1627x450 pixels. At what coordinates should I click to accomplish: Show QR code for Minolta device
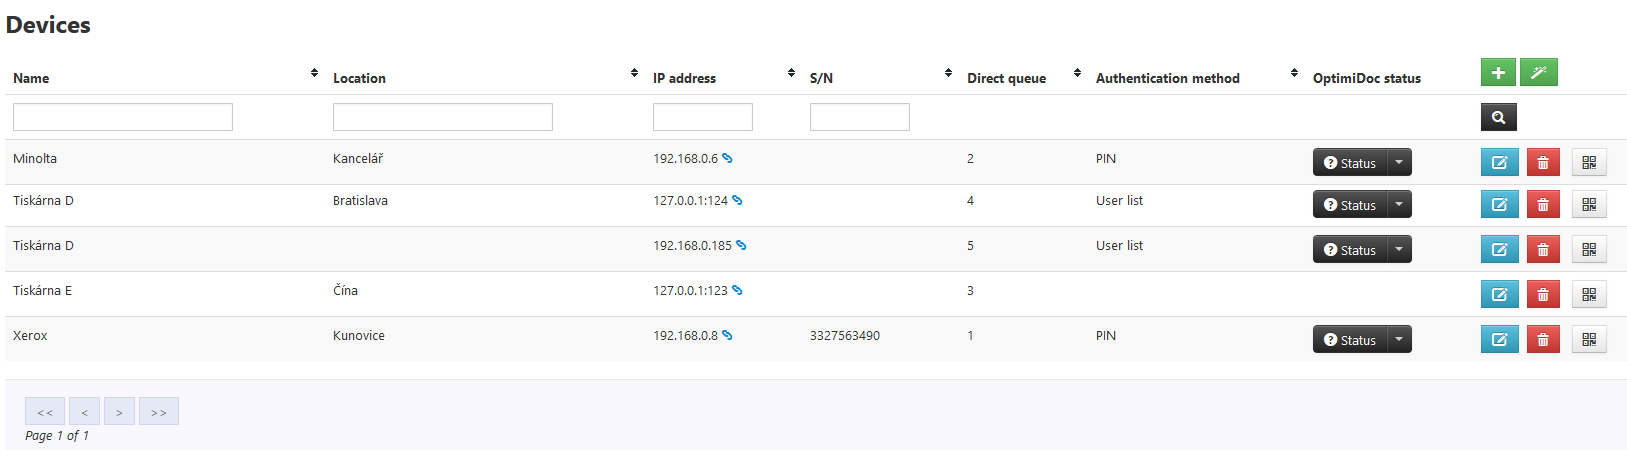point(1588,163)
